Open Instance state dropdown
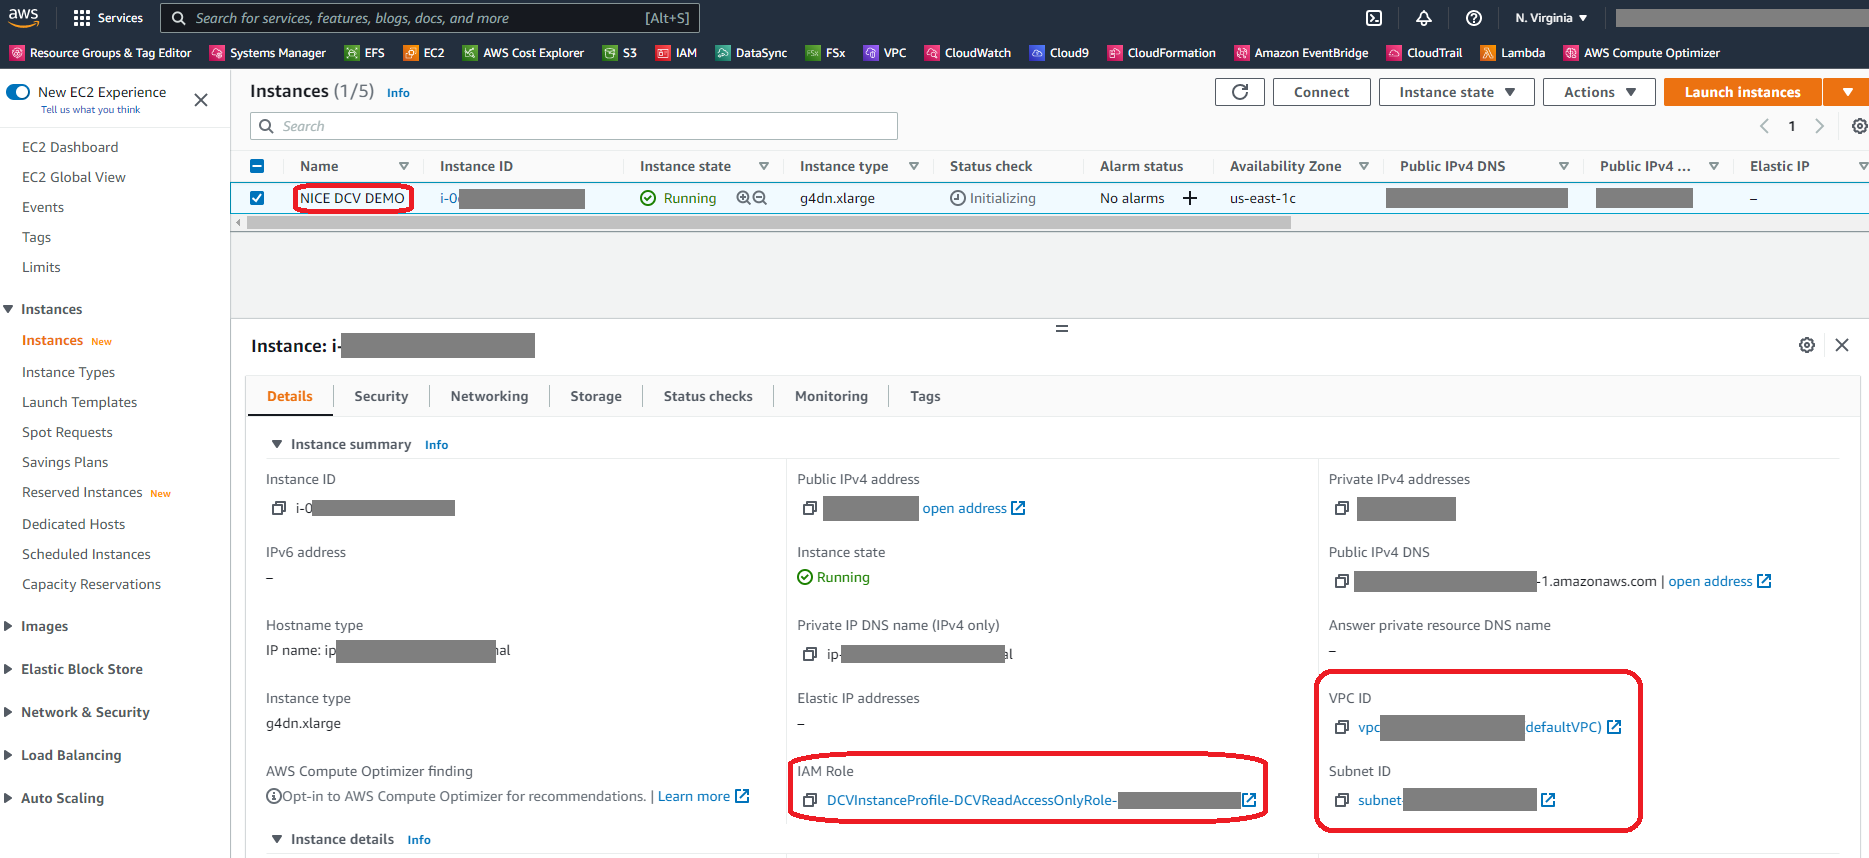 (1457, 92)
